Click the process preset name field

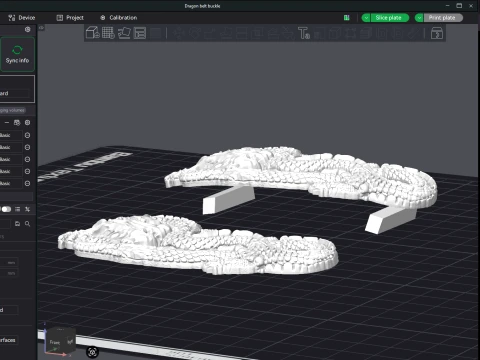tap(6, 224)
